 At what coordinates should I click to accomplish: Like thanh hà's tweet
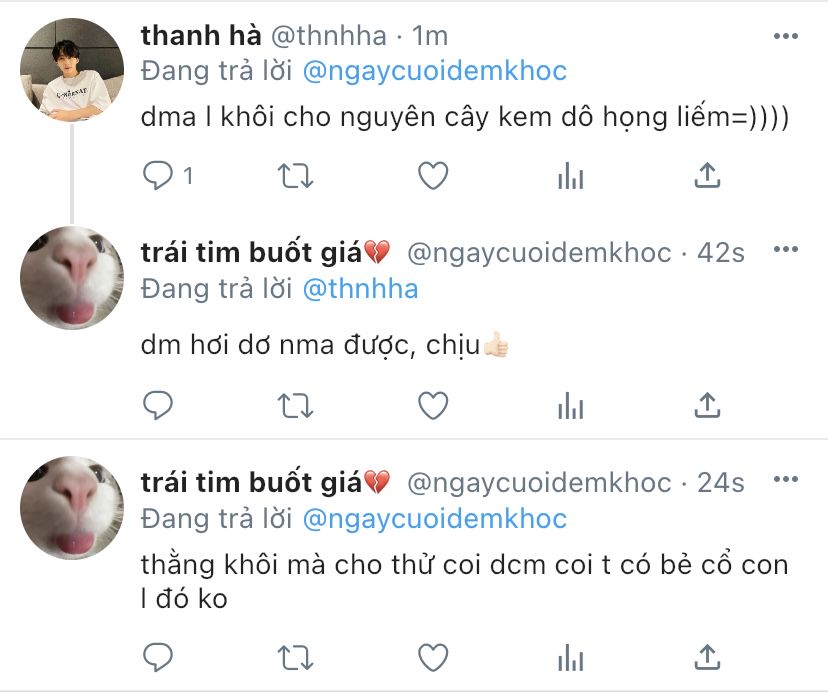point(432,176)
